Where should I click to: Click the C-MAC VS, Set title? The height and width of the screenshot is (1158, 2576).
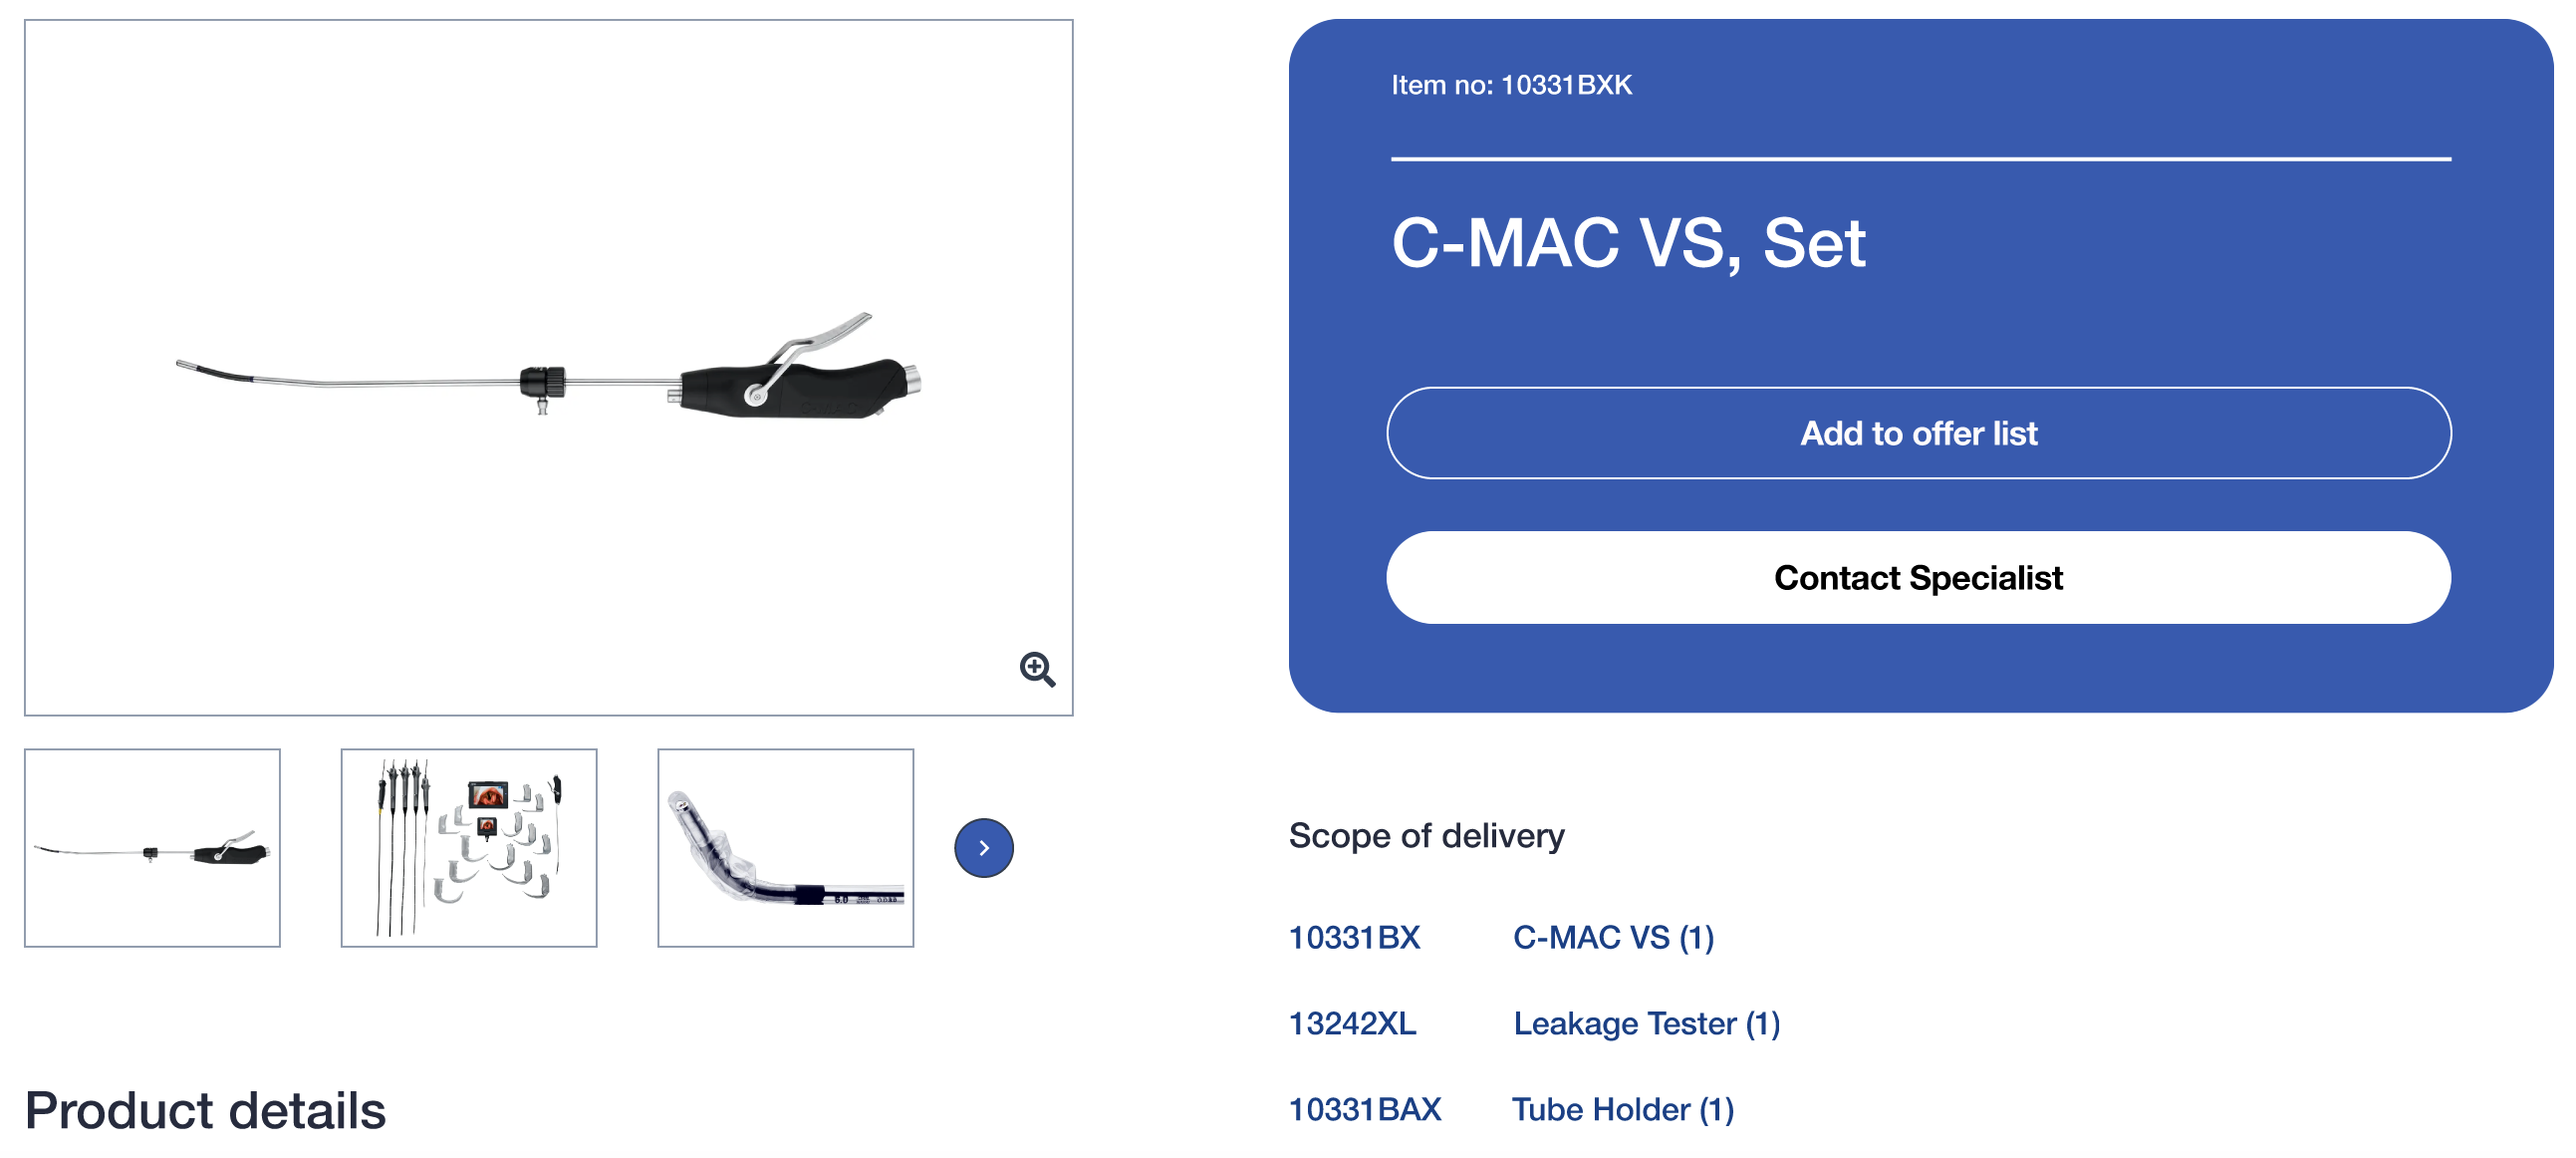click(x=1628, y=243)
